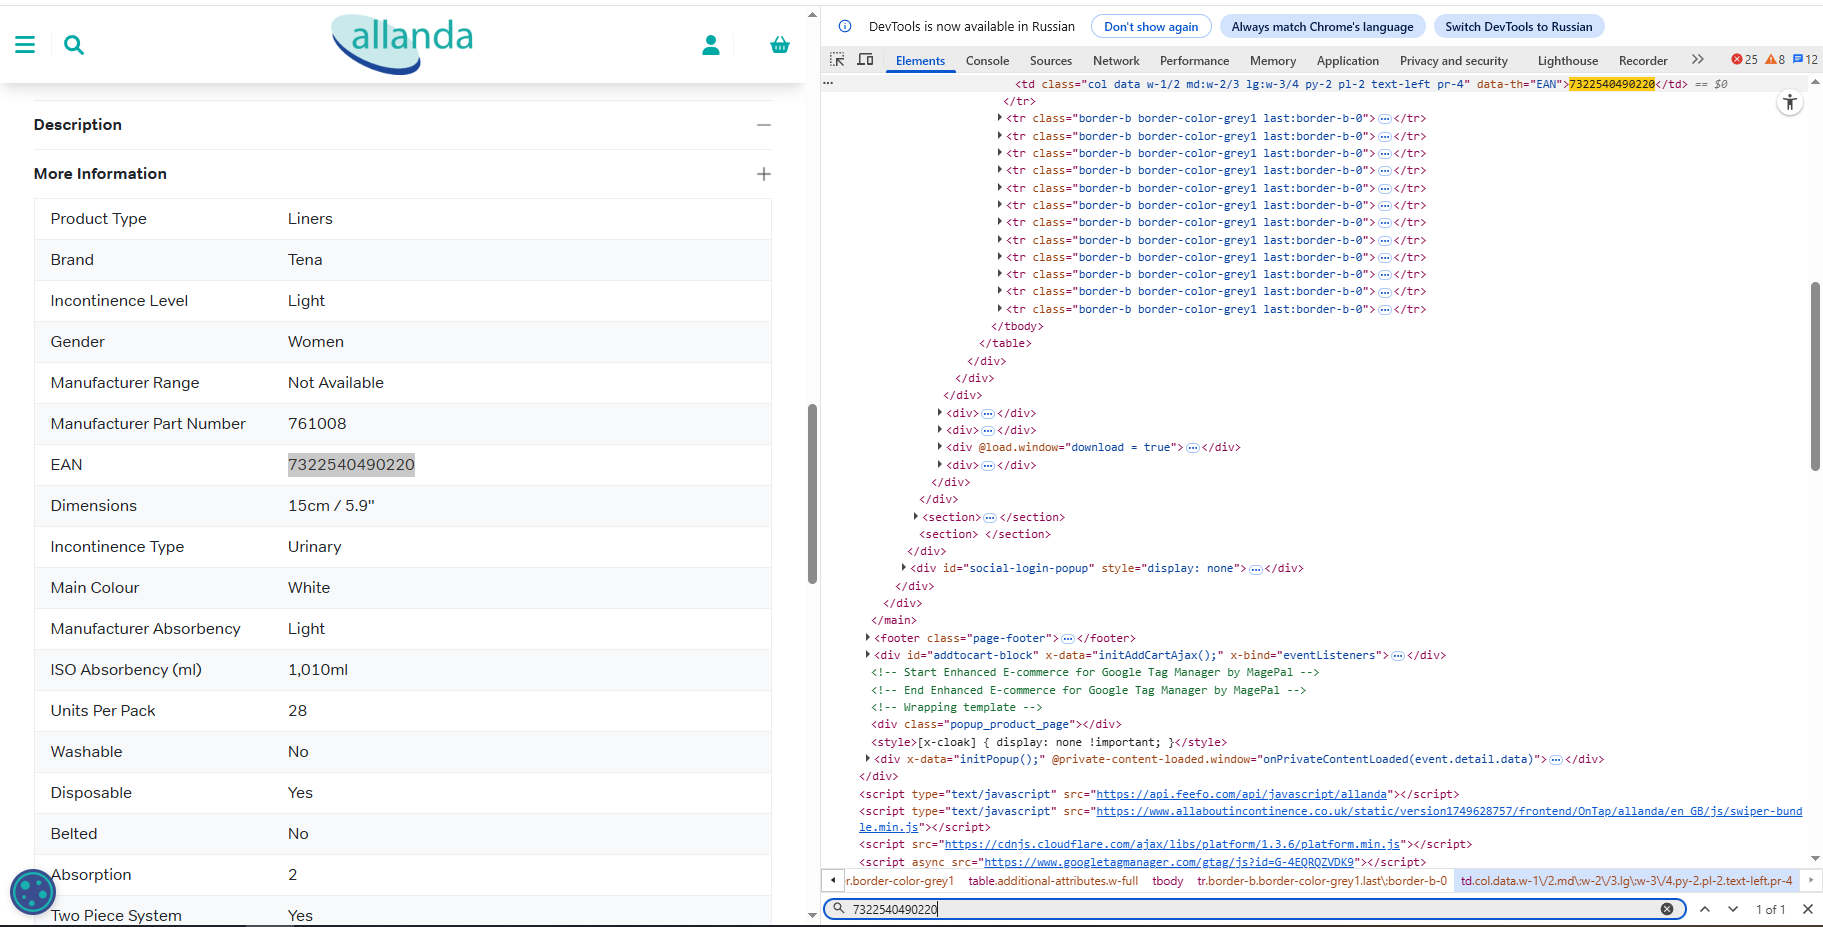Open the Network tab

pyautogui.click(x=1116, y=61)
